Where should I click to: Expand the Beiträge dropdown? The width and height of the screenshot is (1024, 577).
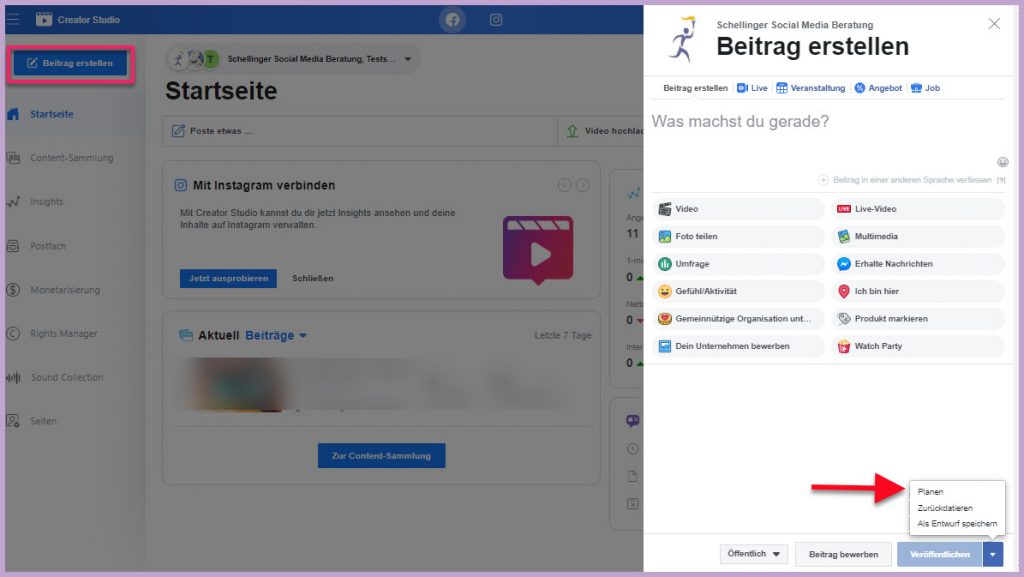[276, 335]
